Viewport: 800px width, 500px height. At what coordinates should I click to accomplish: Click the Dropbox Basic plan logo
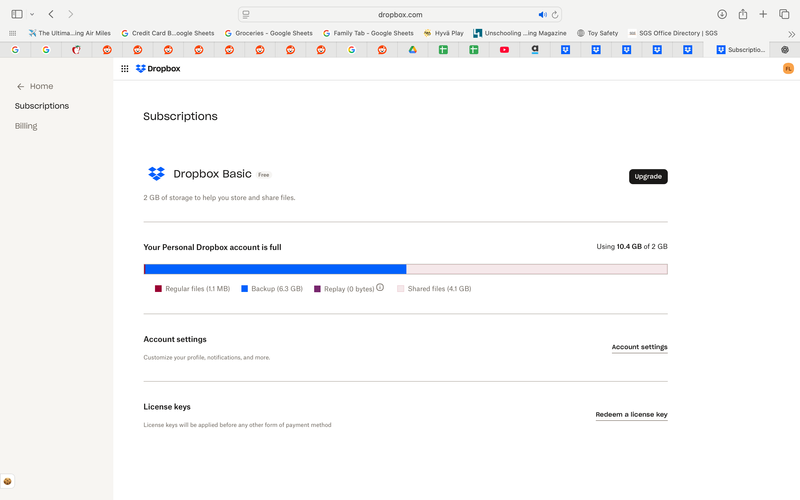pyautogui.click(x=156, y=173)
